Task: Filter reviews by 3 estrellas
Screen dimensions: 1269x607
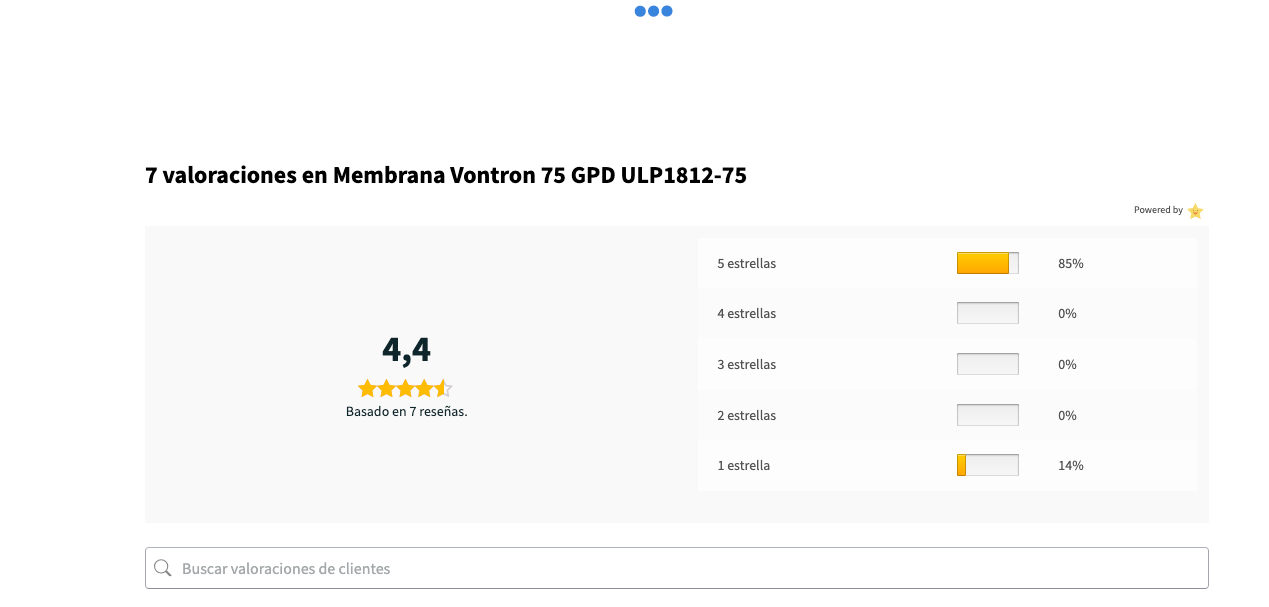Action: [947, 364]
